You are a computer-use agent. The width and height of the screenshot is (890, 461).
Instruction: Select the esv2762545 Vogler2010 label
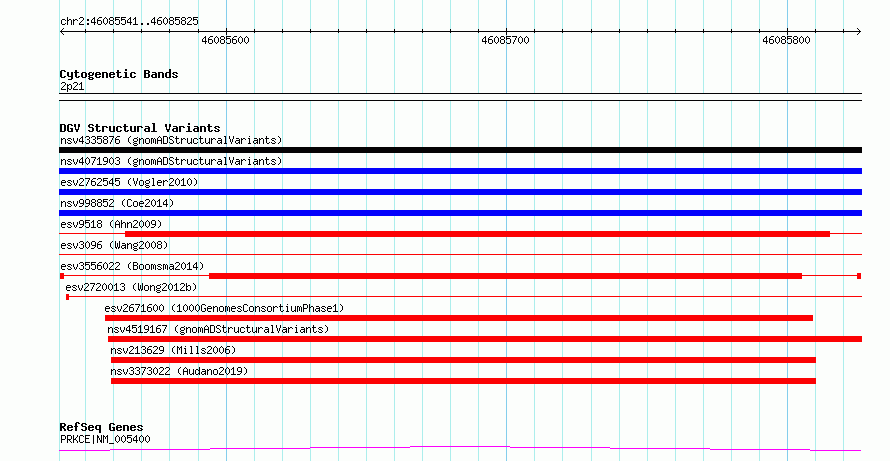129,182
